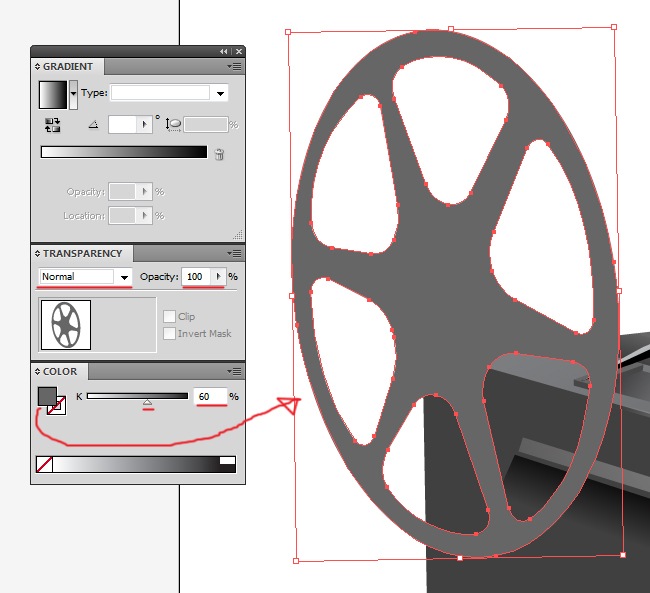
Task: Open the transparency Opacity slider arrow
Action: pyautogui.click(x=218, y=277)
